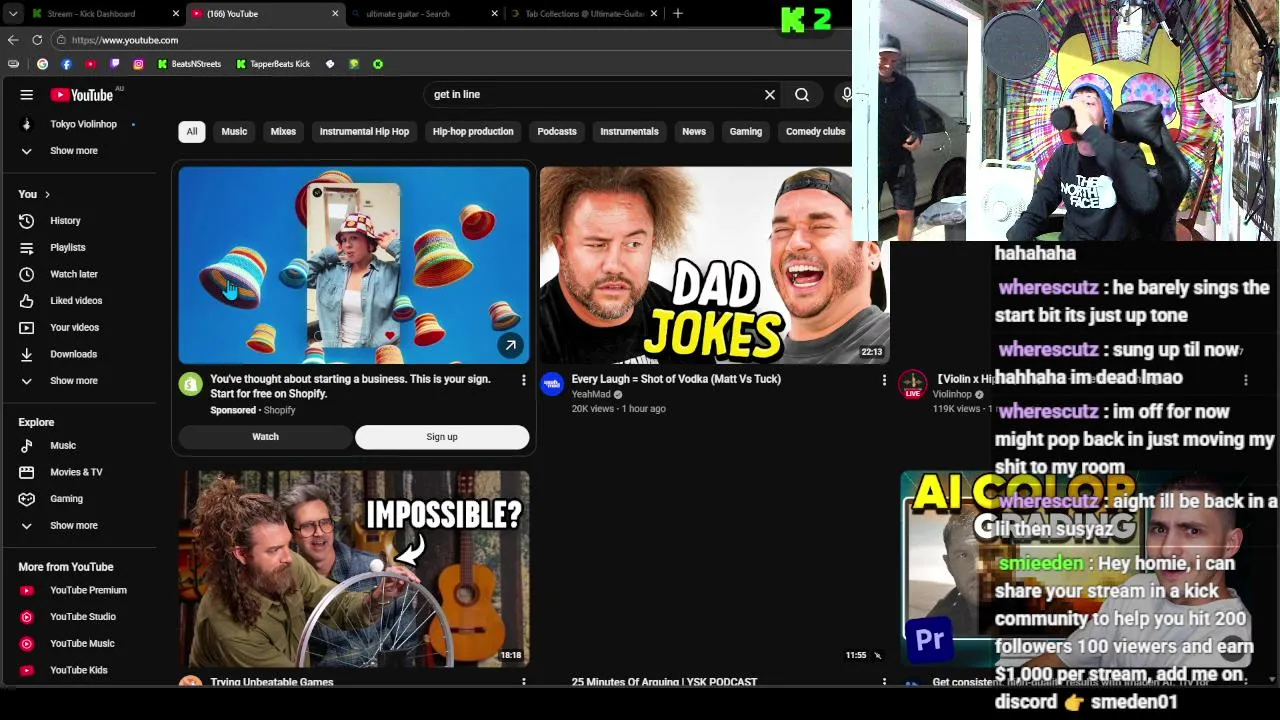Switch to ultimate guitar - Search tab
The width and height of the screenshot is (1280, 720).
pyautogui.click(x=424, y=14)
